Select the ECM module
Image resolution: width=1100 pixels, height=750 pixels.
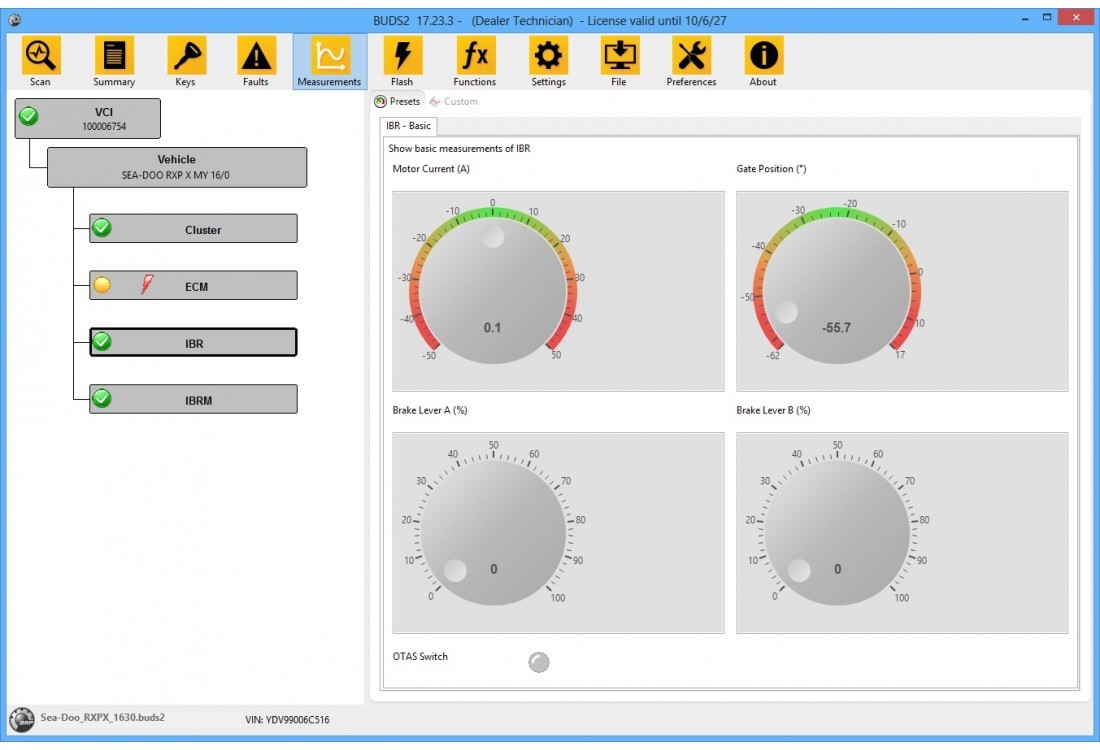[x=194, y=286]
